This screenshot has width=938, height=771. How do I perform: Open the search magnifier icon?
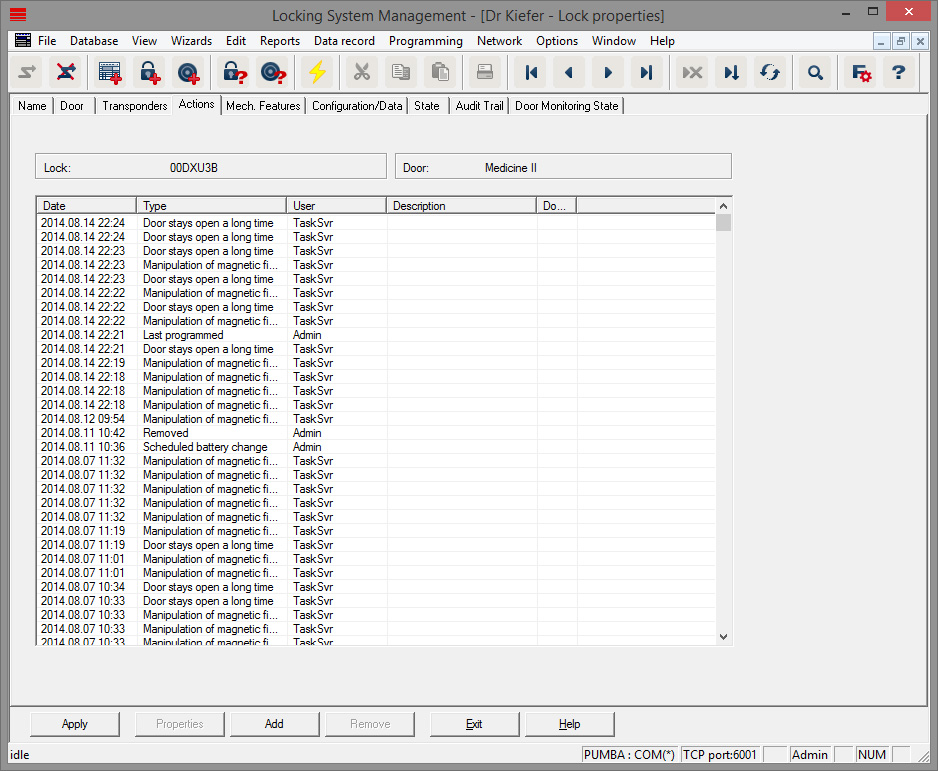click(814, 72)
